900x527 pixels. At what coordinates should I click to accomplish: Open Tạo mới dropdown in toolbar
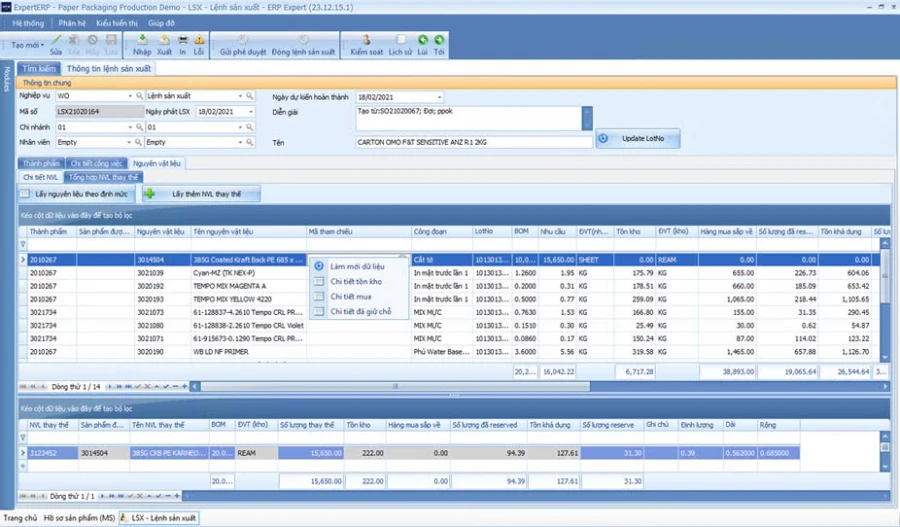pos(28,45)
